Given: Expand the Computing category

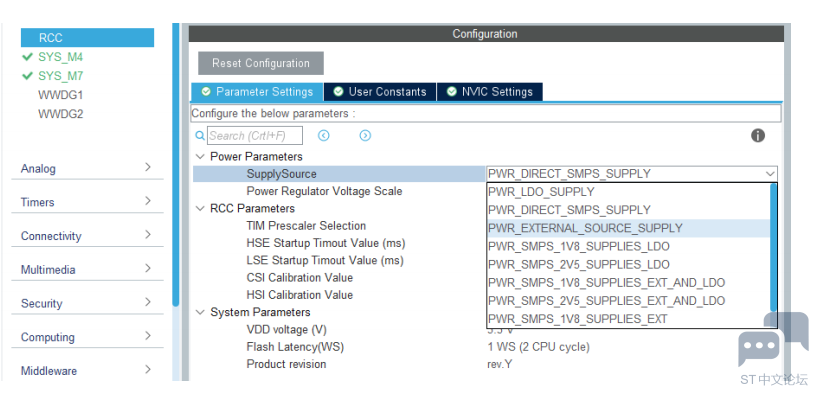Looking at the screenshot, I should point(87,337).
